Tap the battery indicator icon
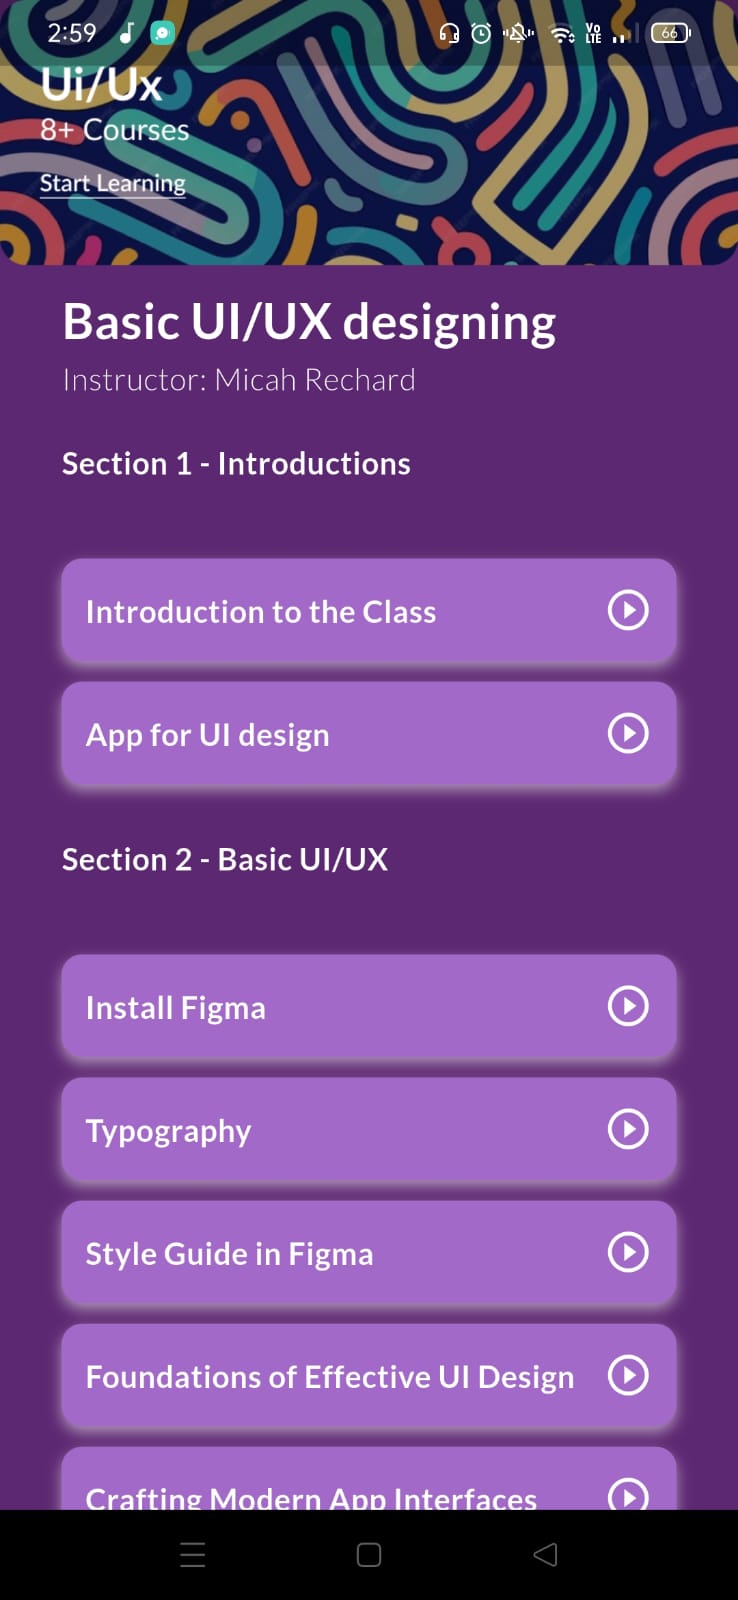 point(670,33)
